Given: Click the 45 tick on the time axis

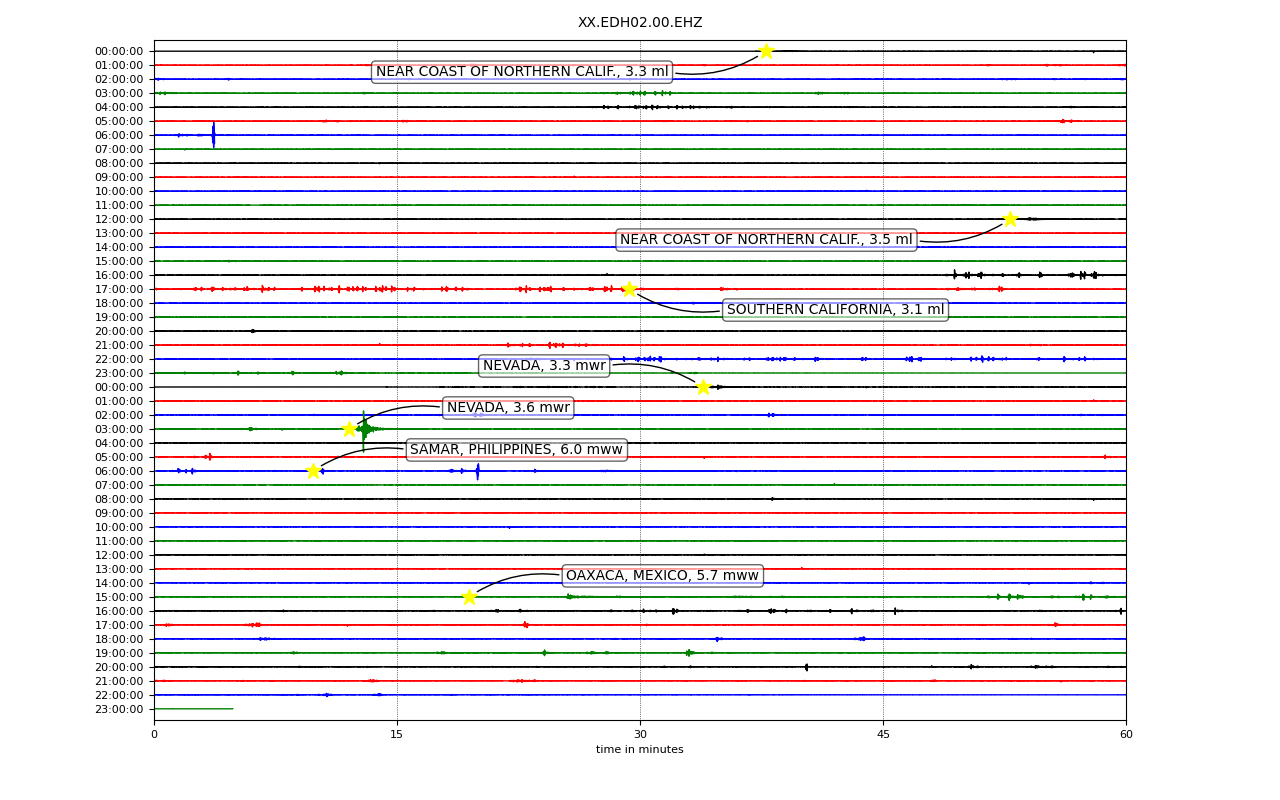Looking at the screenshot, I should 883,735.
